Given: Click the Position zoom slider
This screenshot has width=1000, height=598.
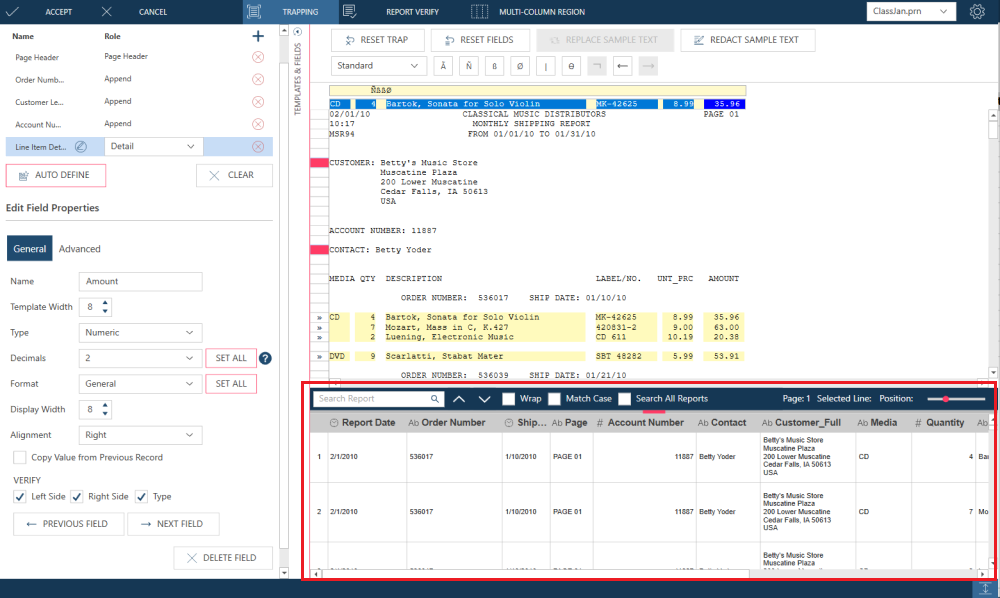Looking at the screenshot, I should click(x=950, y=399).
